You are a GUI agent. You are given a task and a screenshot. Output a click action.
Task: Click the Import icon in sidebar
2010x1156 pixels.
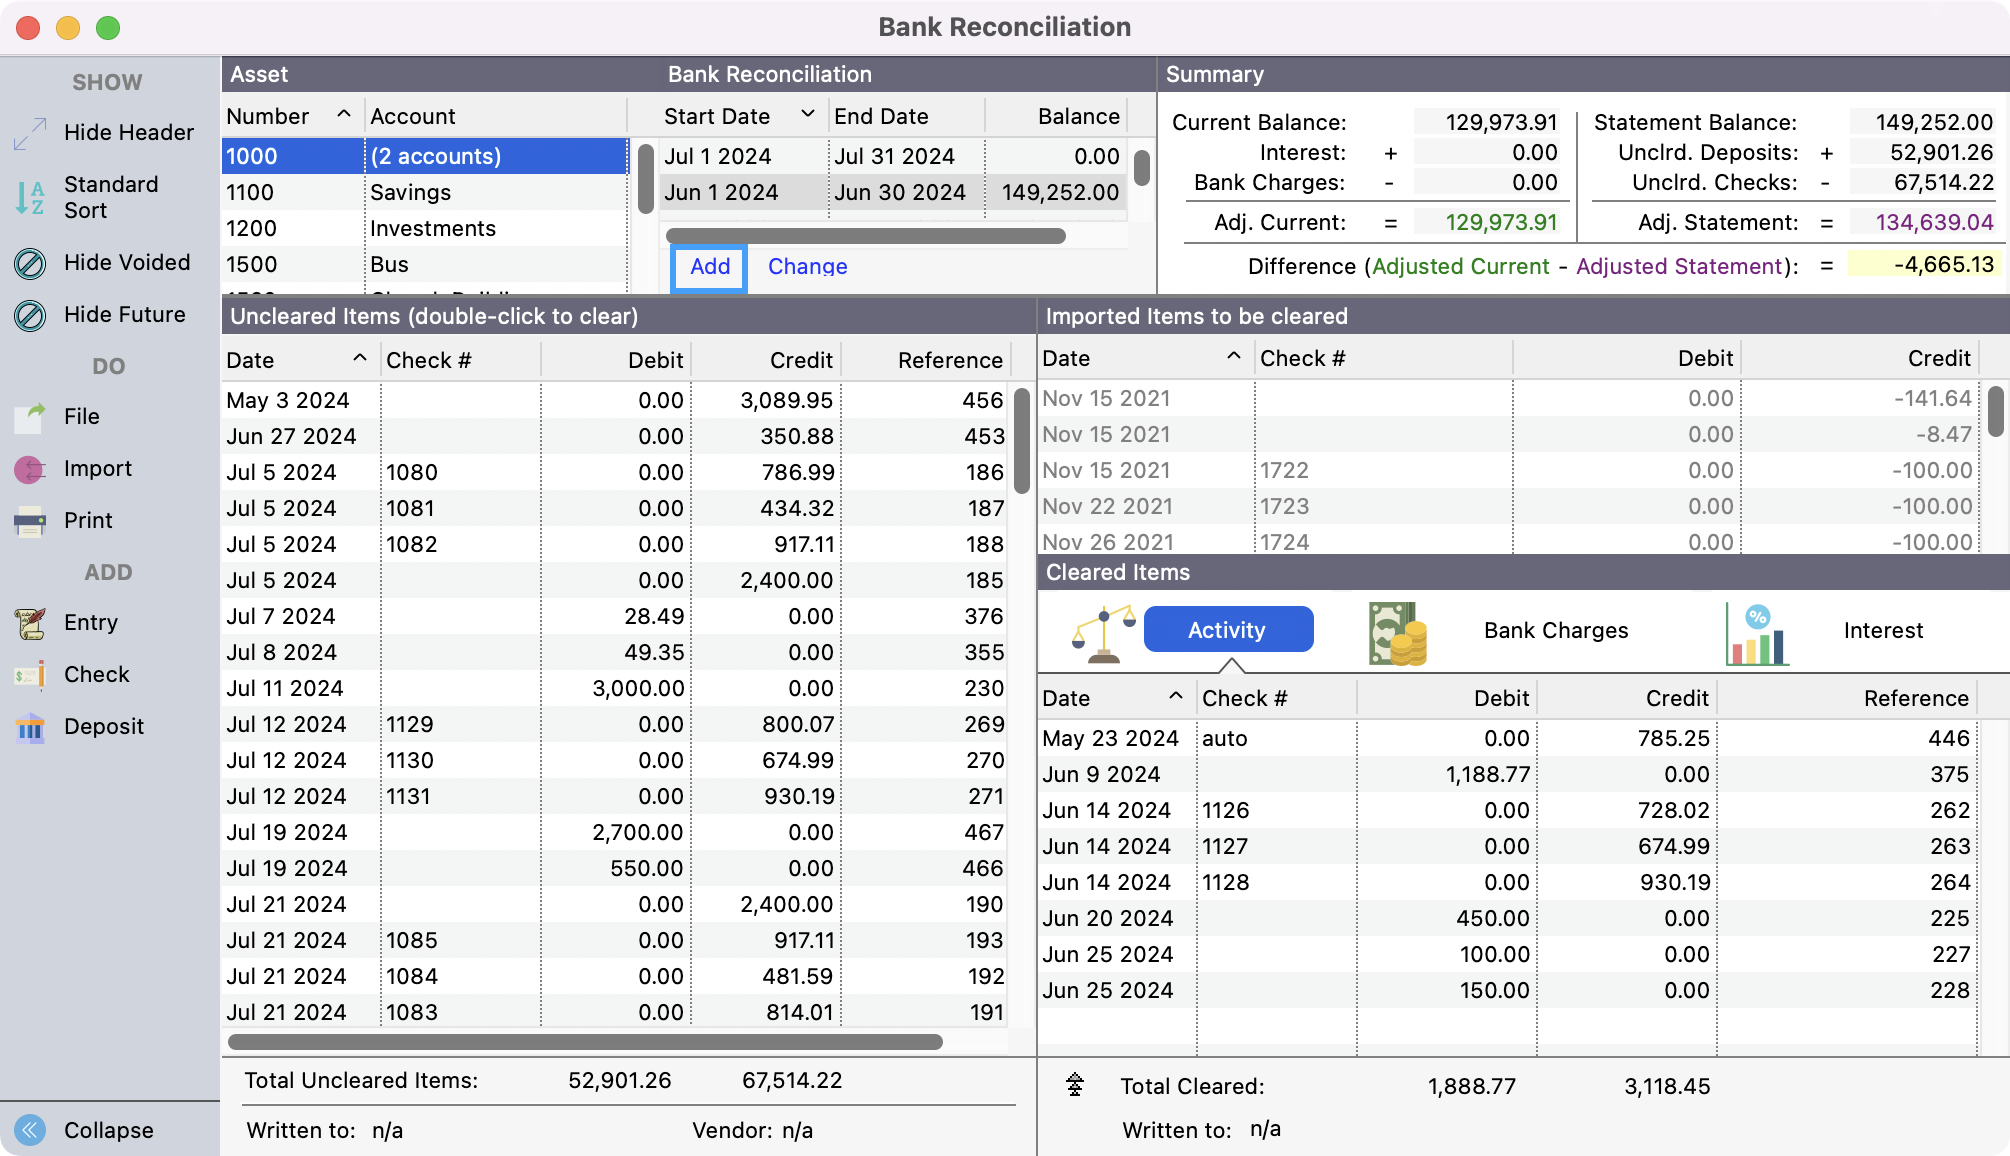point(30,469)
